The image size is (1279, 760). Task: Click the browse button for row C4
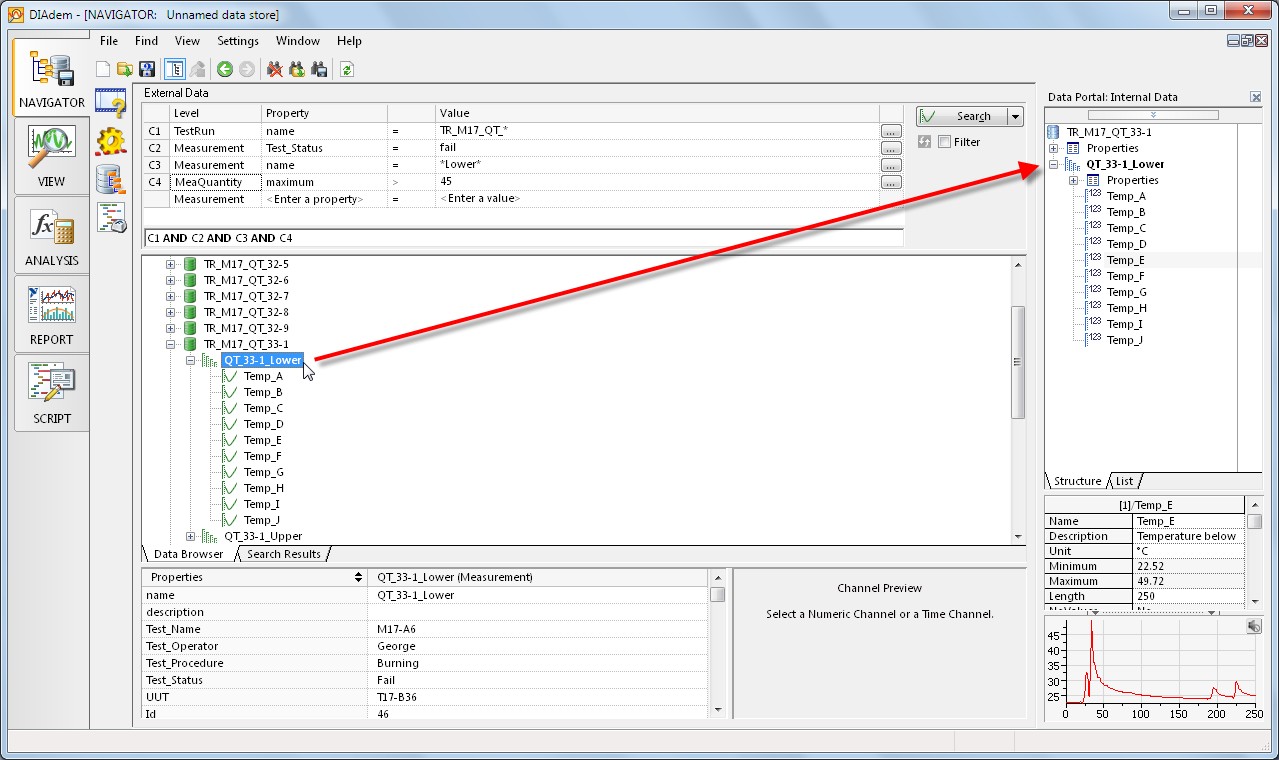(891, 182)
